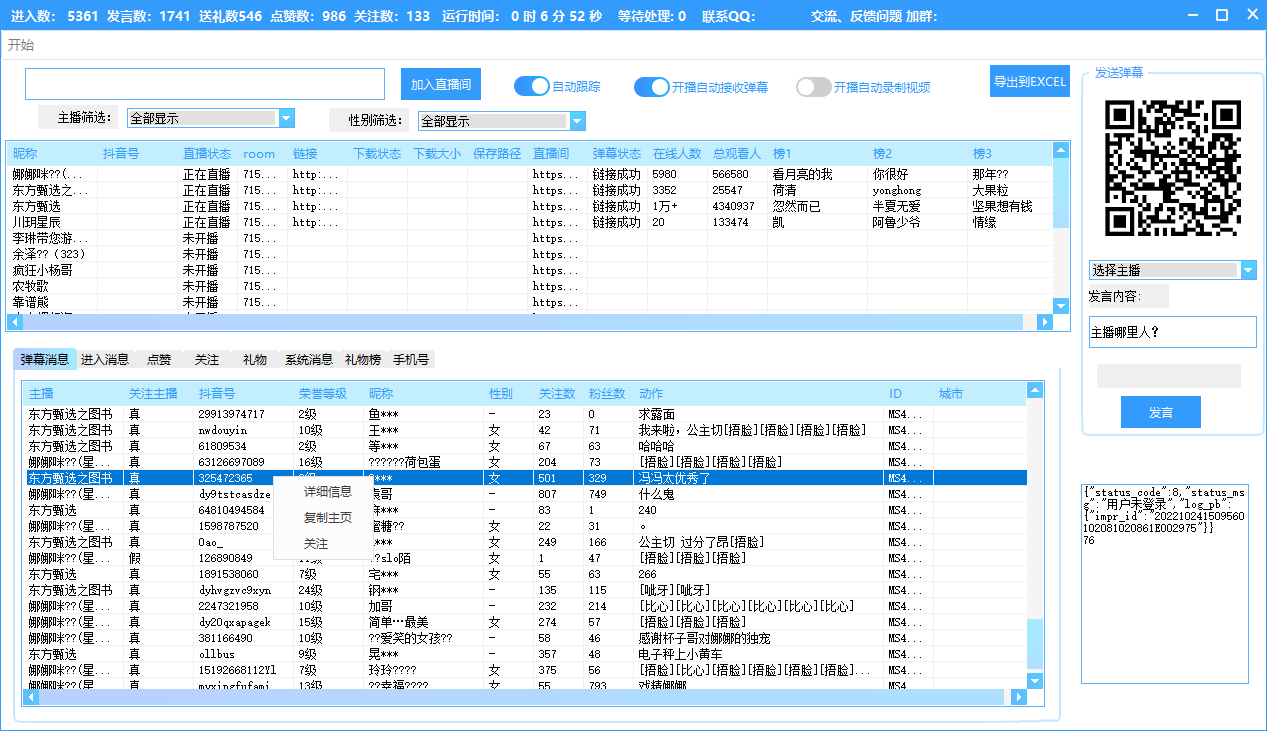Image resolution: width=1267 pixels, height=731 pixels.
Task: Open the 开始 menu
Action: tap(21, 45)
